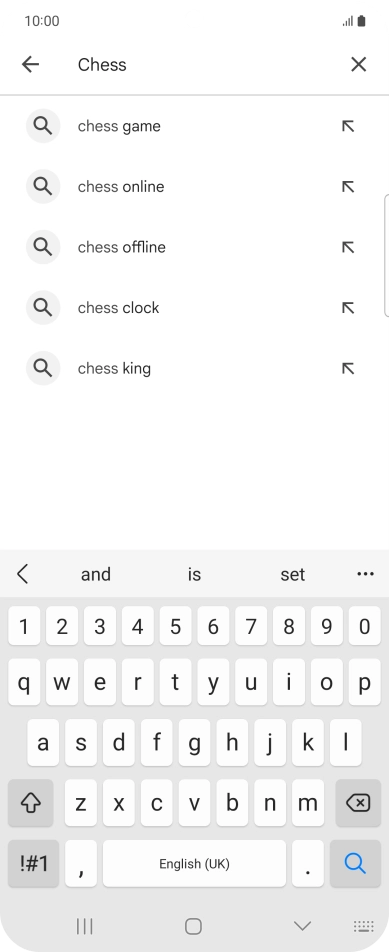389x952 pixels.
Task: Fill query with 'chess game' arrow icon
Action: [348, 126]
